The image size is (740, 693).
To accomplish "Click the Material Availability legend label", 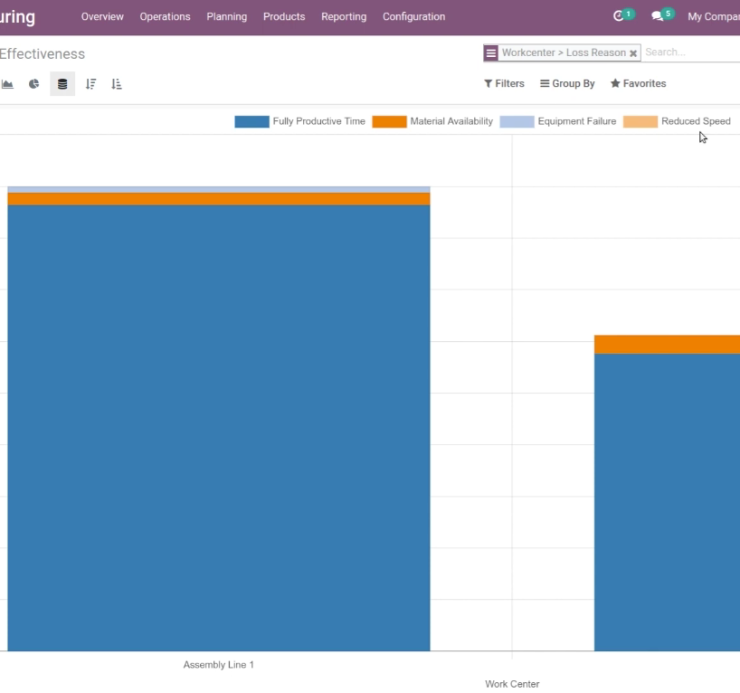I will click(451, 121).
